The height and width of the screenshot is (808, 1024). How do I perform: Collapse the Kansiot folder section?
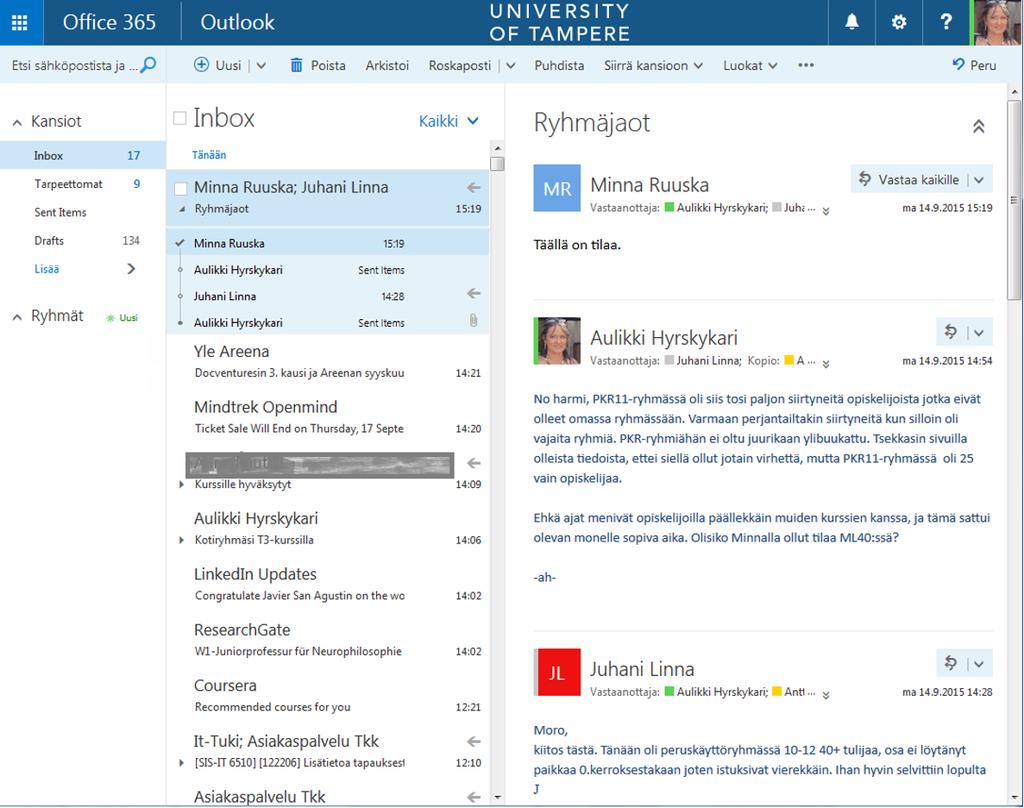point(17,122)
